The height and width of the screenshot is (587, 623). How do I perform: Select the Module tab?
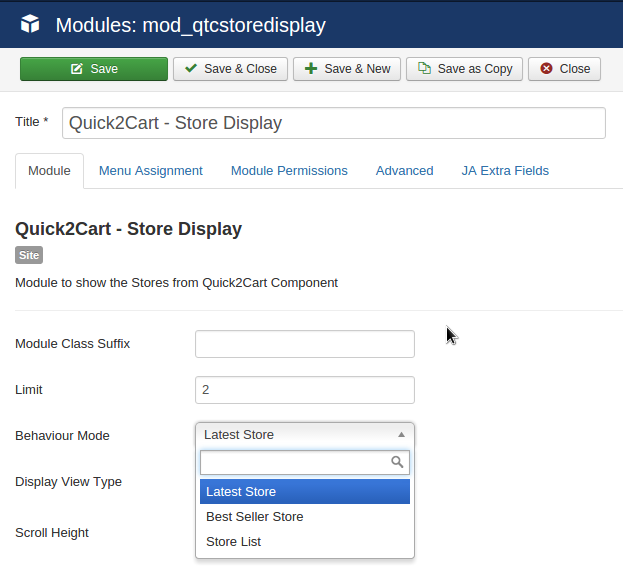coord(49,171)
